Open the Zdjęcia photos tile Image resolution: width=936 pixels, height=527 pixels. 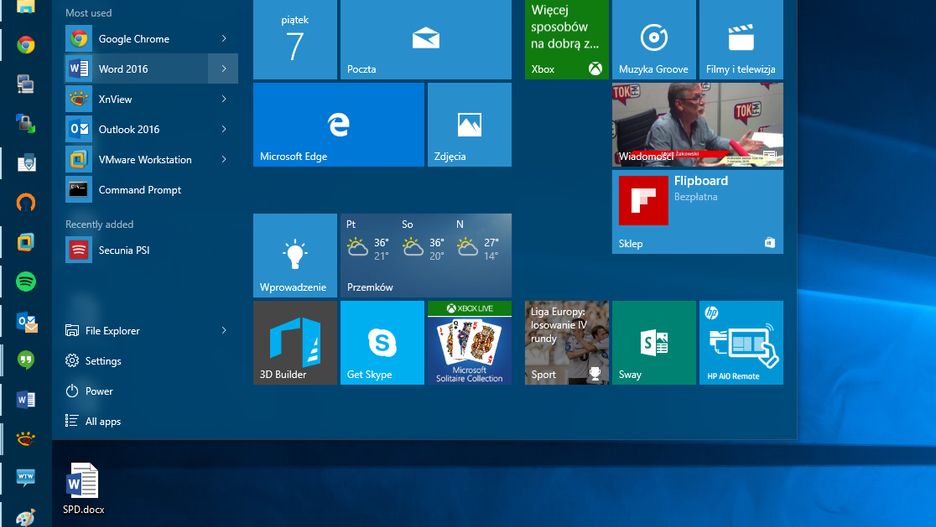pos(469,125)
